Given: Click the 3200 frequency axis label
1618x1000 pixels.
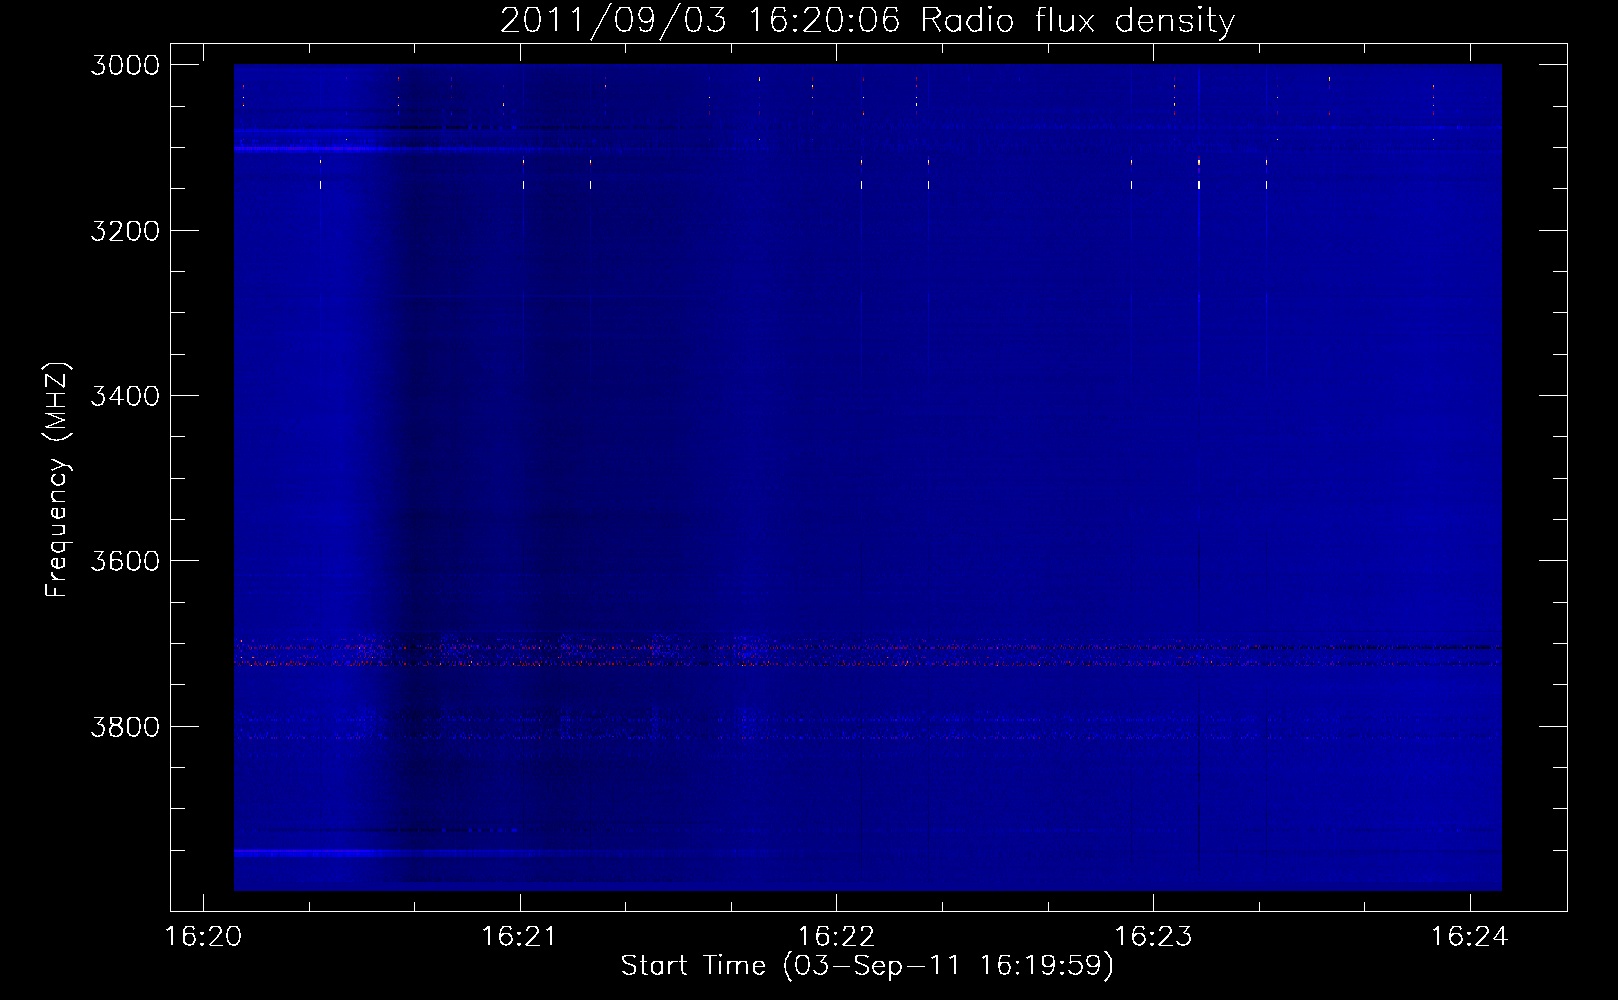Looking at the screenshot, I should point(125,231).
